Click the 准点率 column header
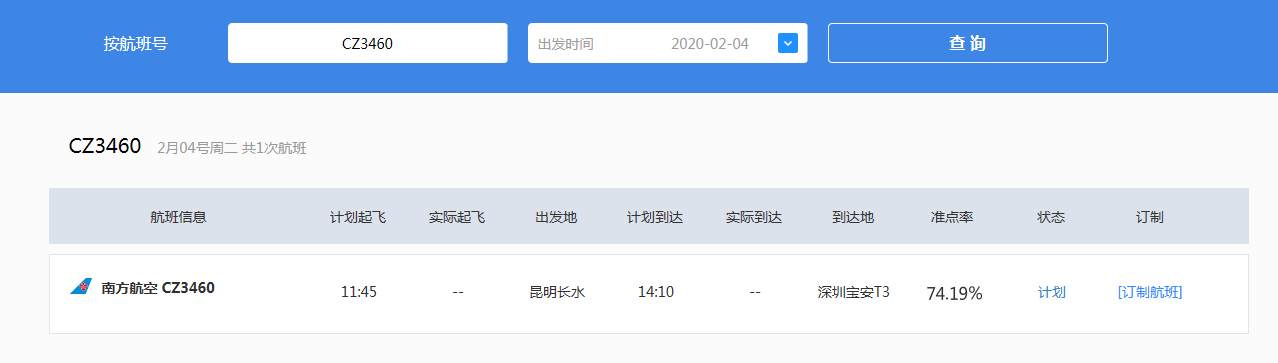1278x363 pixels. [952, 217]
